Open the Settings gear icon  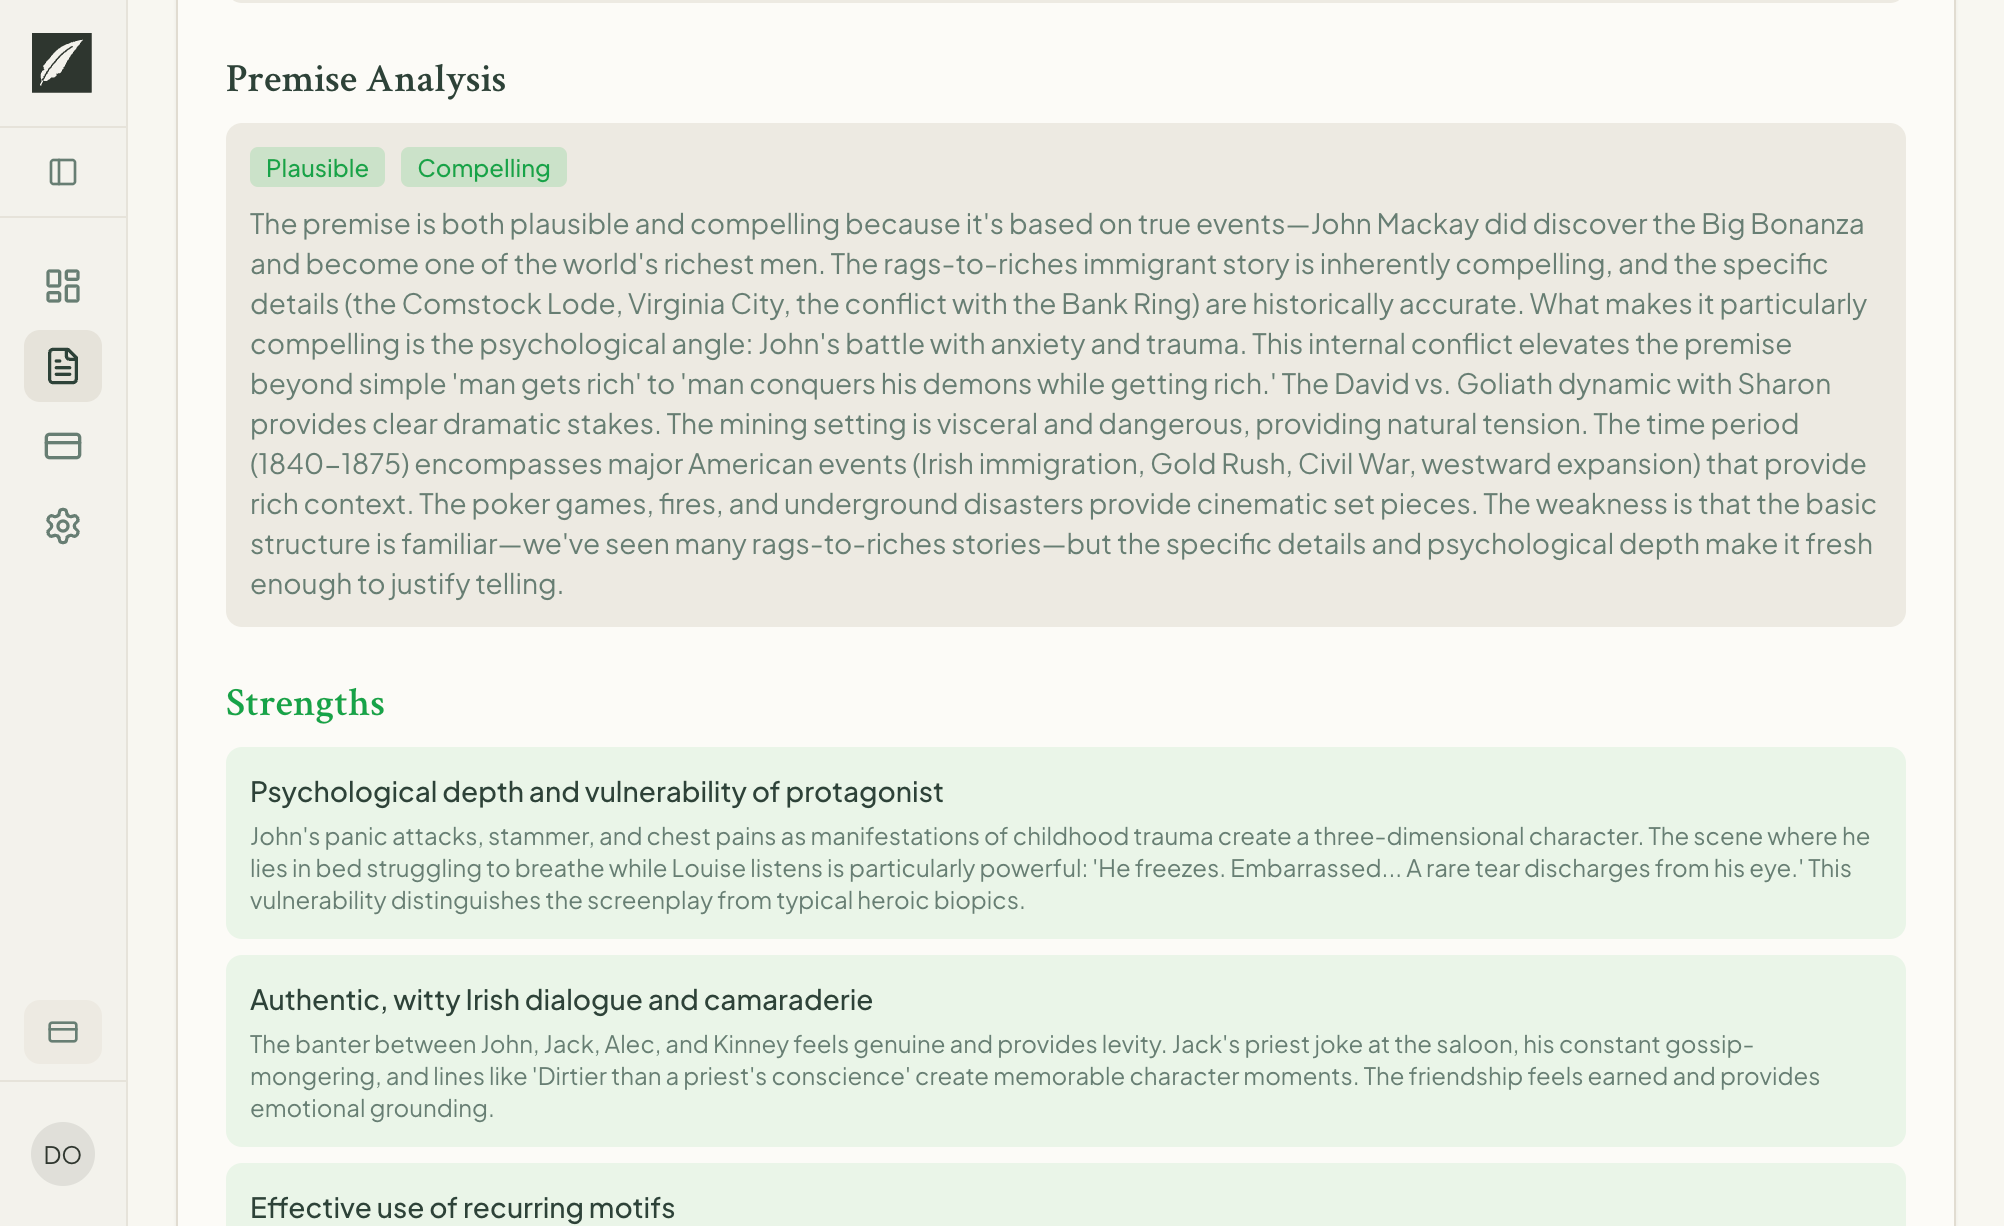tap(62, 526)
